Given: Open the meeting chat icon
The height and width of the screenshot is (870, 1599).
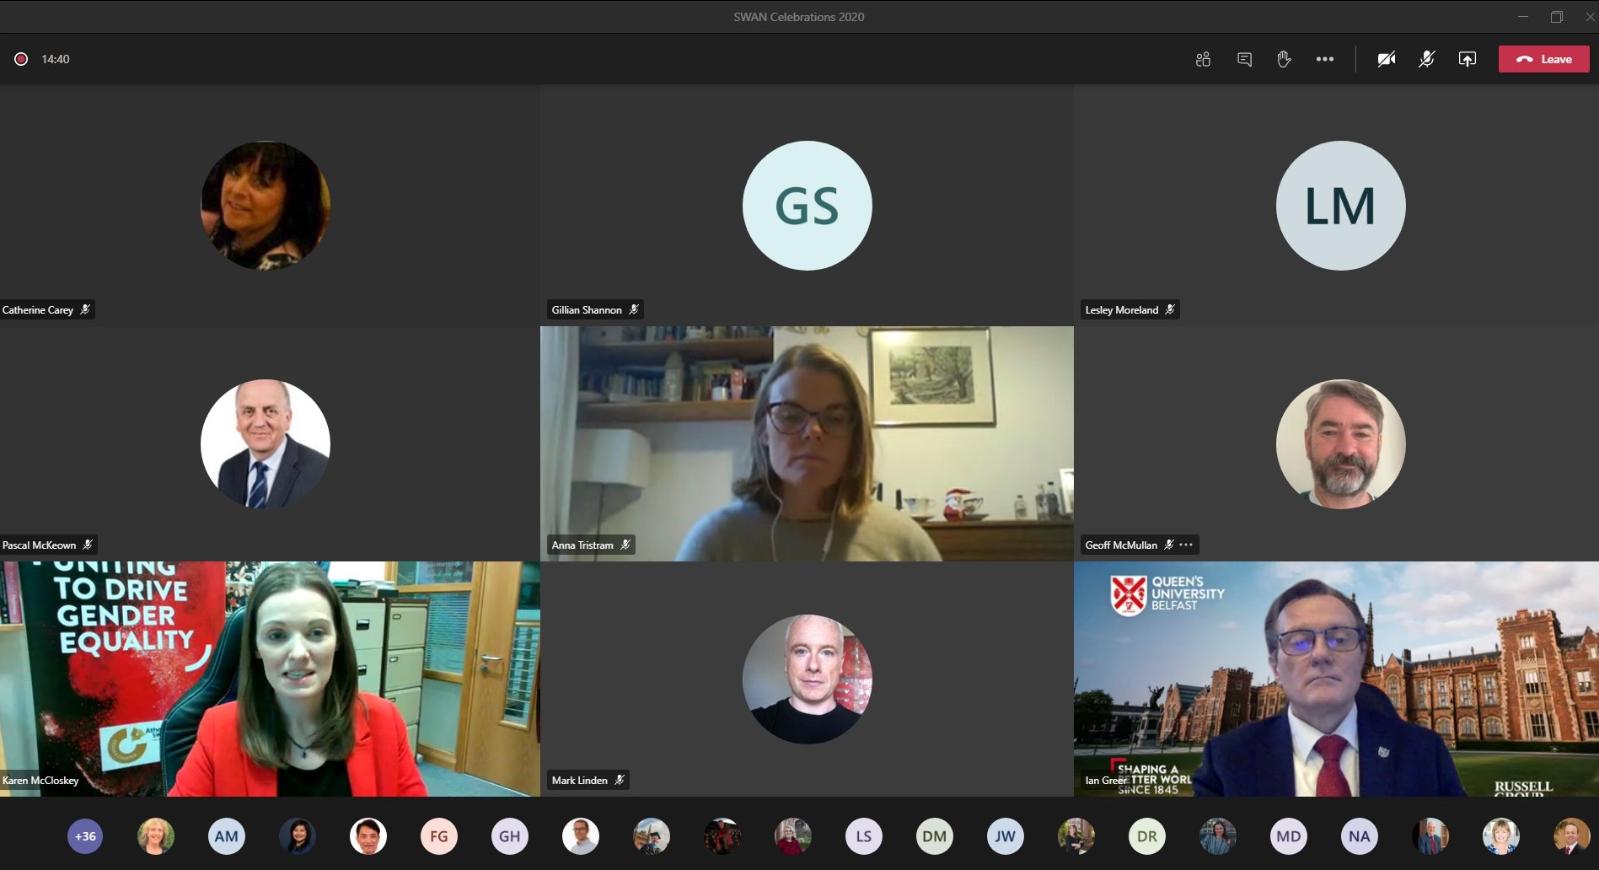Looking at the screenshot, I should click(x=1244, y=60).
